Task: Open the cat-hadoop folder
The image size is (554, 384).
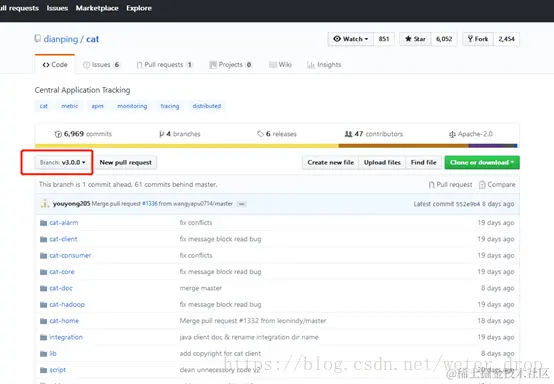Action: coord(67,304)
